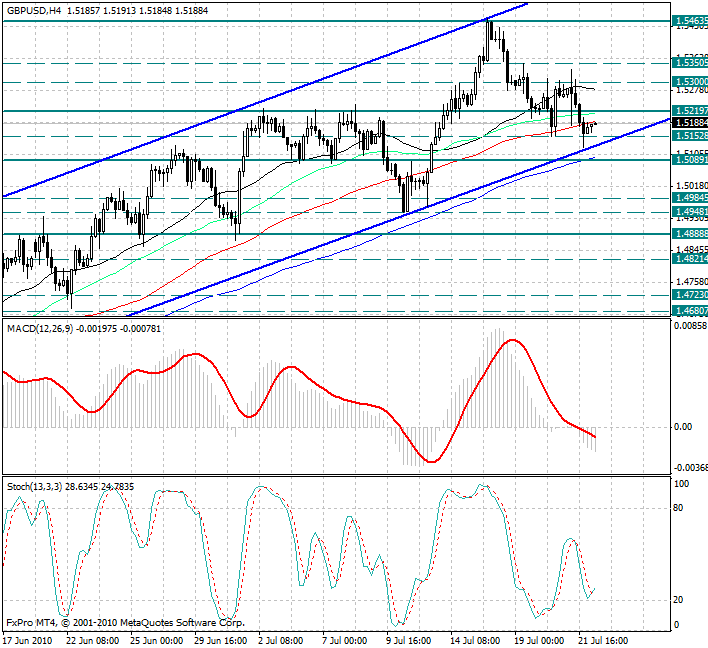This screenshot has width=708, height=648.
Task: Click the 19 Jul 00:00 time label
Action: pyautogui.click(x=539, y=641)
